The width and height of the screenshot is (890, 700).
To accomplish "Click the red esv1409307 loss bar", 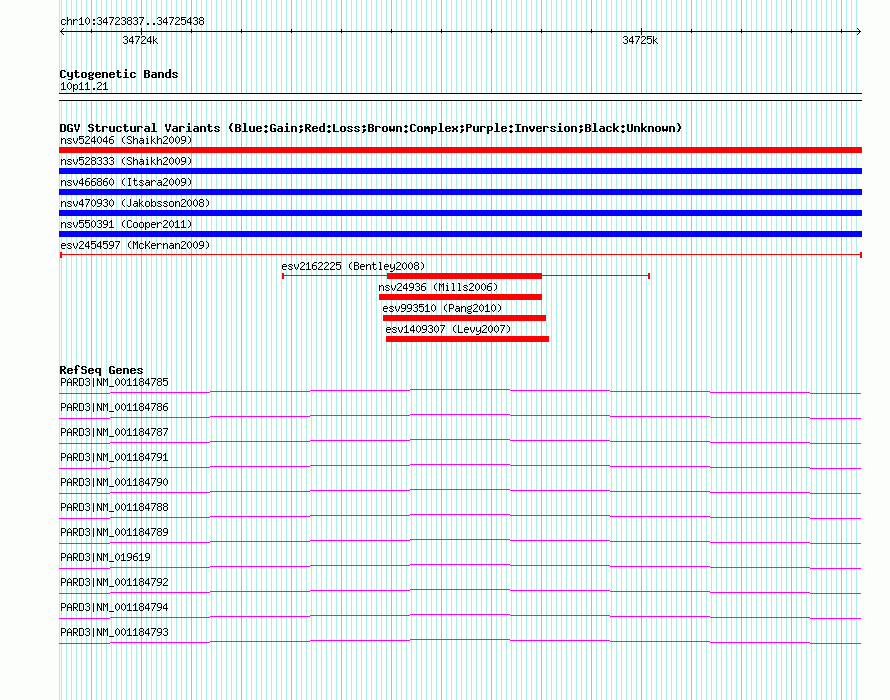I will pos(467,339).
